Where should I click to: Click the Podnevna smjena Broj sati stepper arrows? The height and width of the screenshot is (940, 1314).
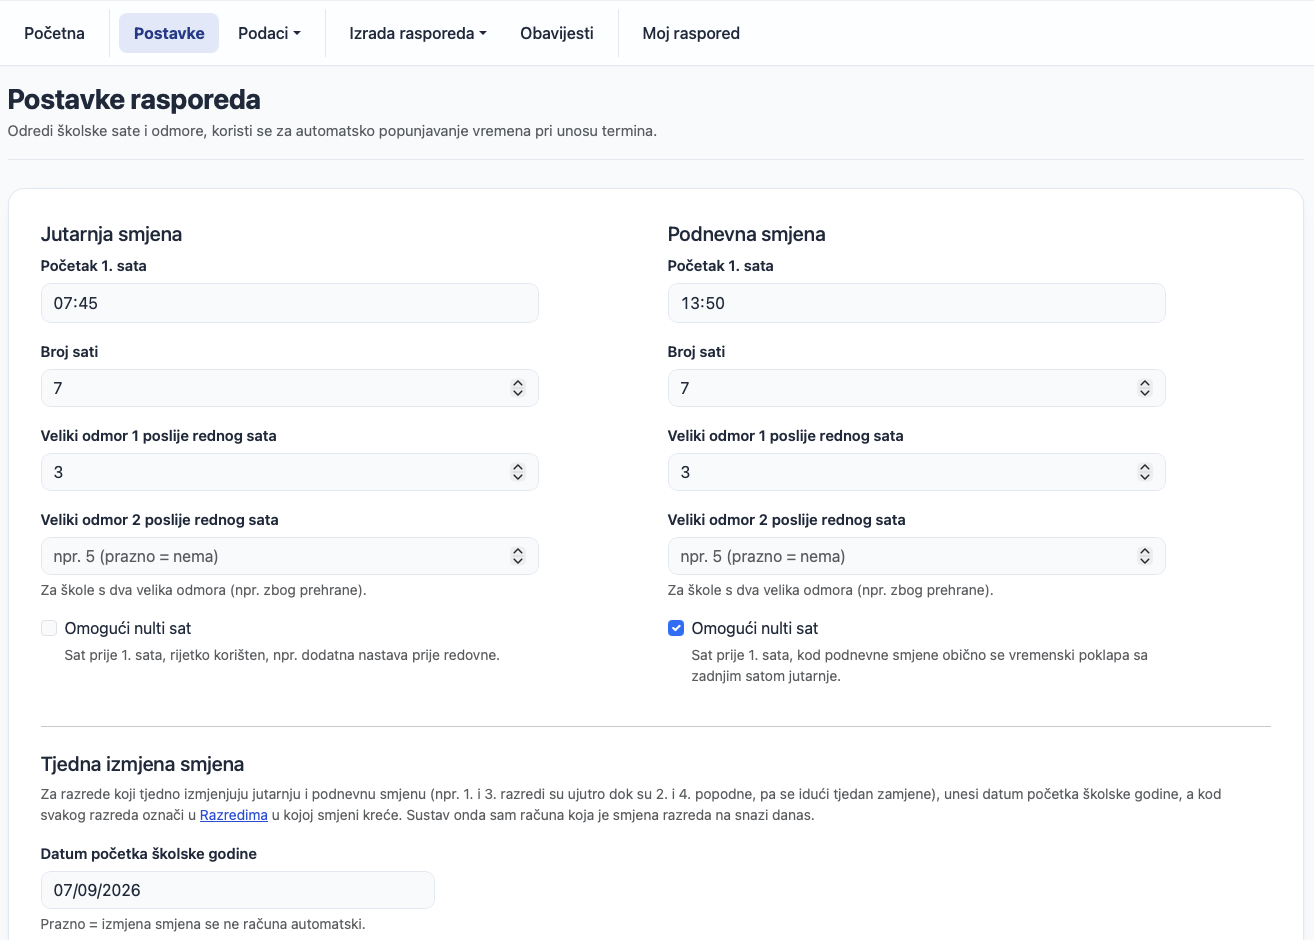point(1145,388)
